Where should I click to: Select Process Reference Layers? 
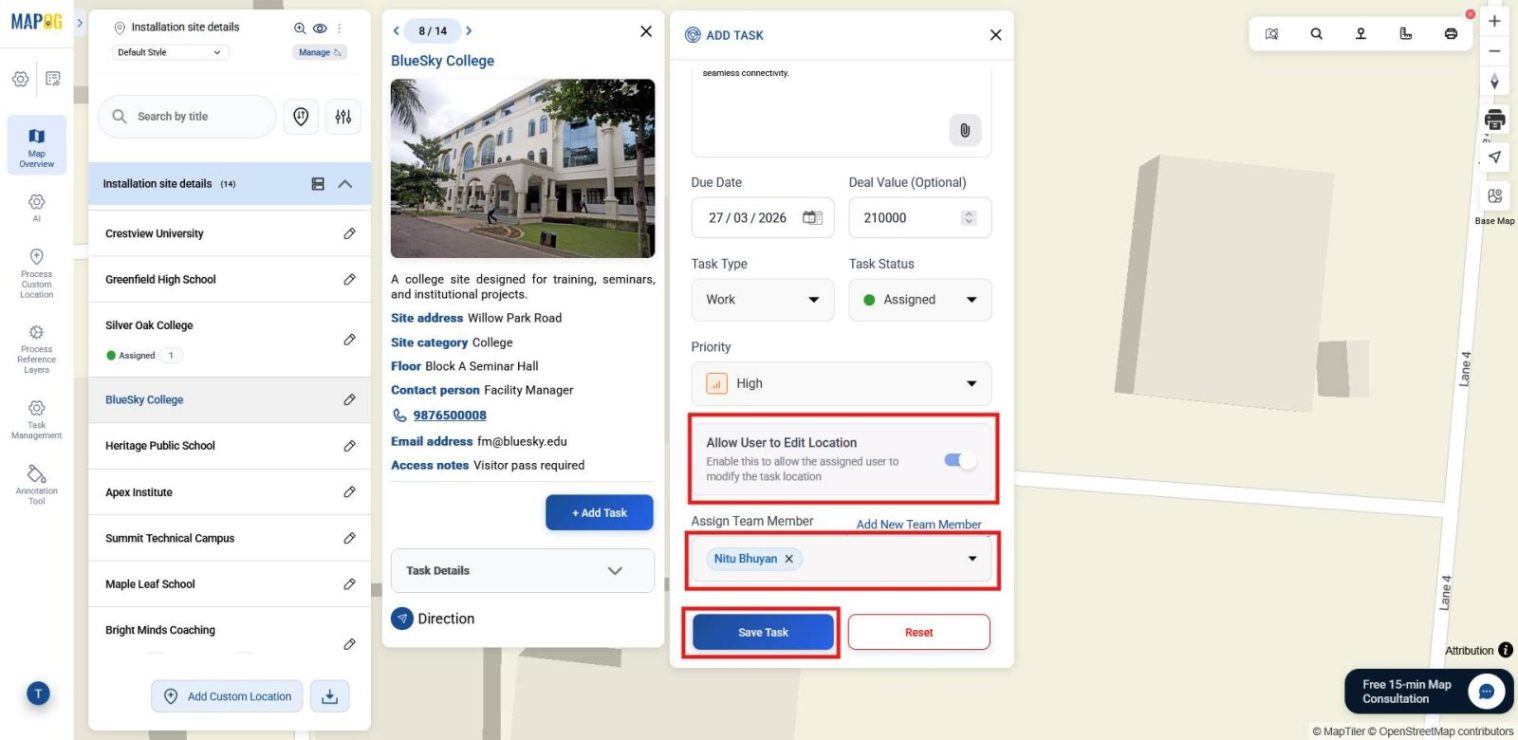(36, 345)
